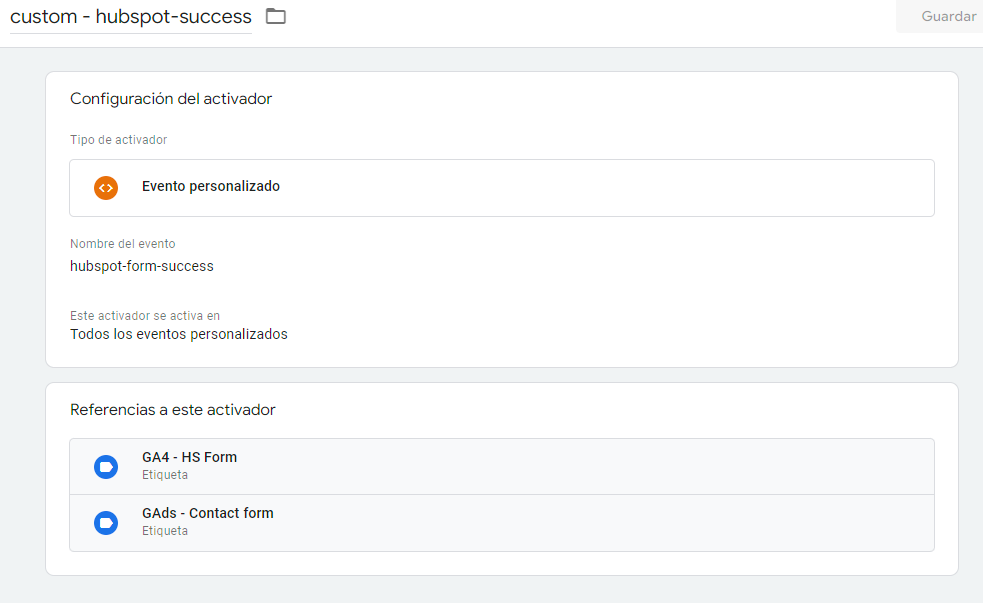The width and height of the screenshot is (983, 603).
Task: Click the Nombre del evento label
Action: pos(123,244)
